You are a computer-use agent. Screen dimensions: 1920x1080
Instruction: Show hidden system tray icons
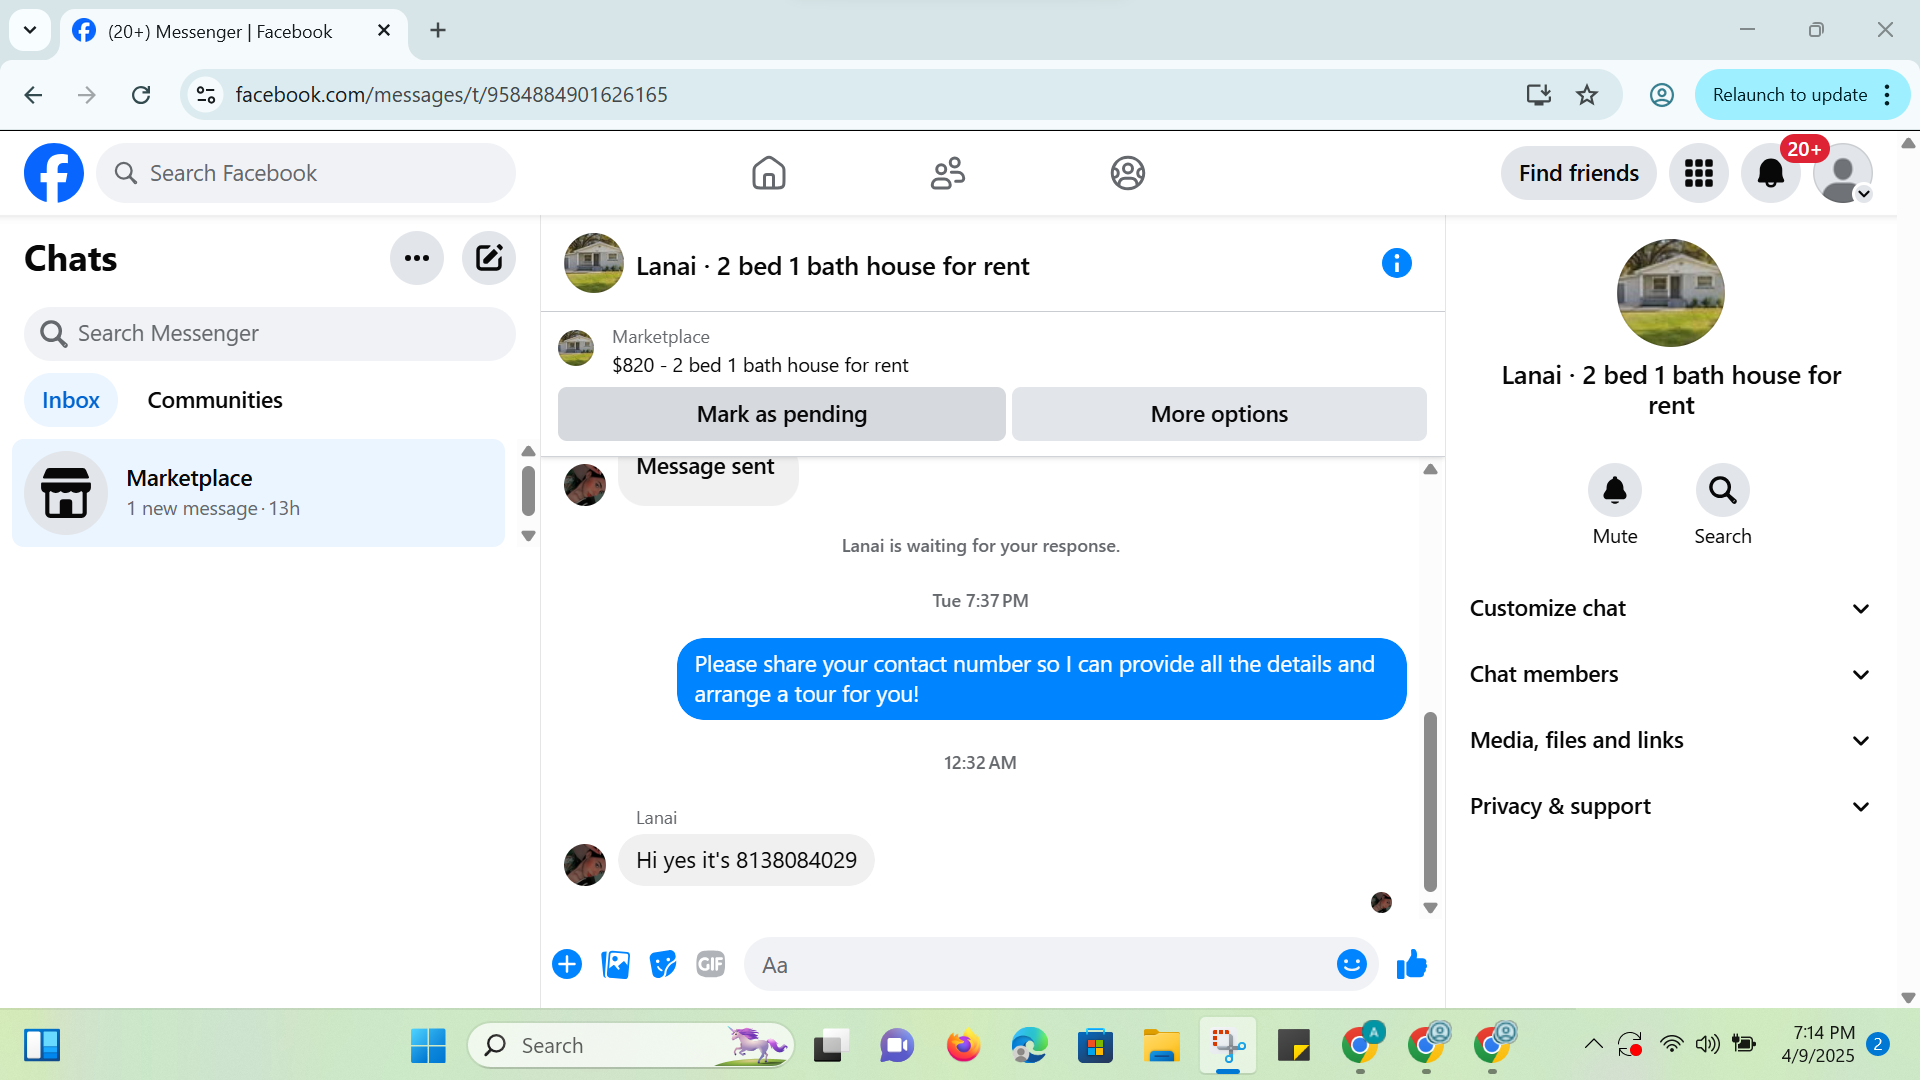[1593, 1045]
